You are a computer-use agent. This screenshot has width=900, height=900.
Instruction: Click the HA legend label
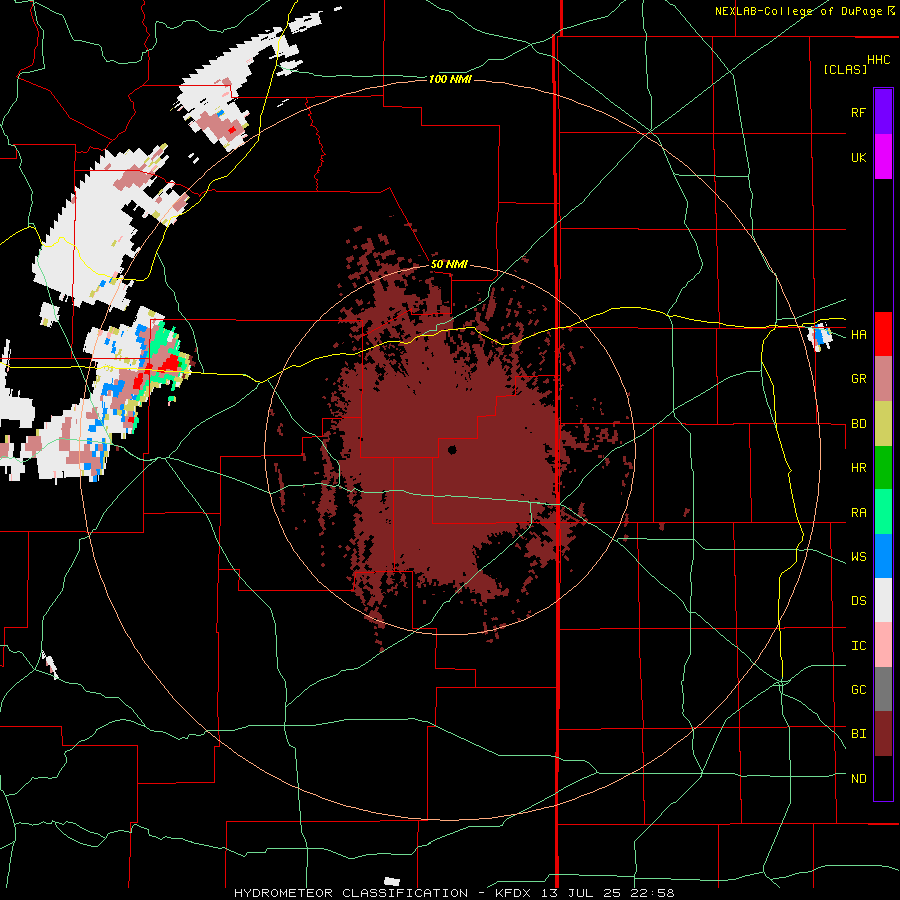coord(858,335)
